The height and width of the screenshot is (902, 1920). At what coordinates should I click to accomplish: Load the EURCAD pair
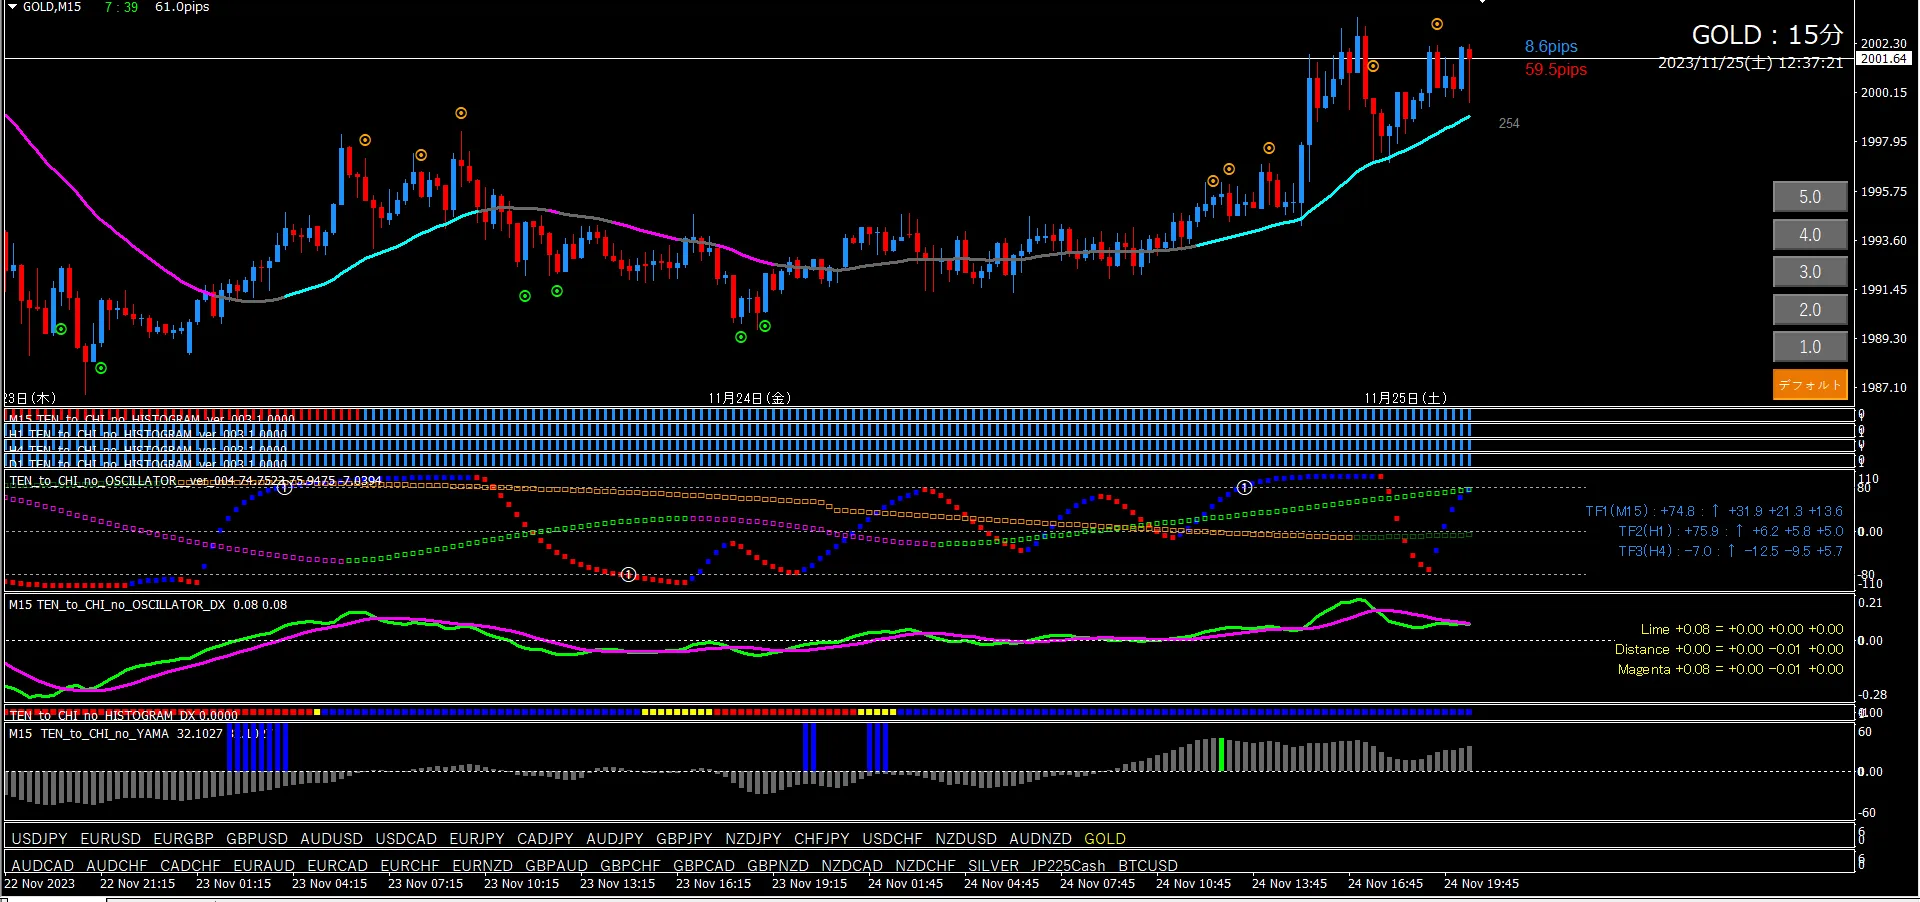coord(338,866)
